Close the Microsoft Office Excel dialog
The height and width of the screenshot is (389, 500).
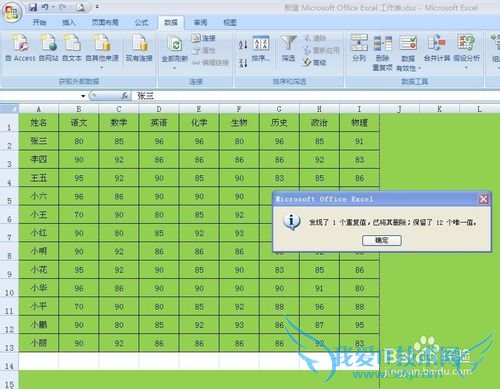(x=483, y=199)
